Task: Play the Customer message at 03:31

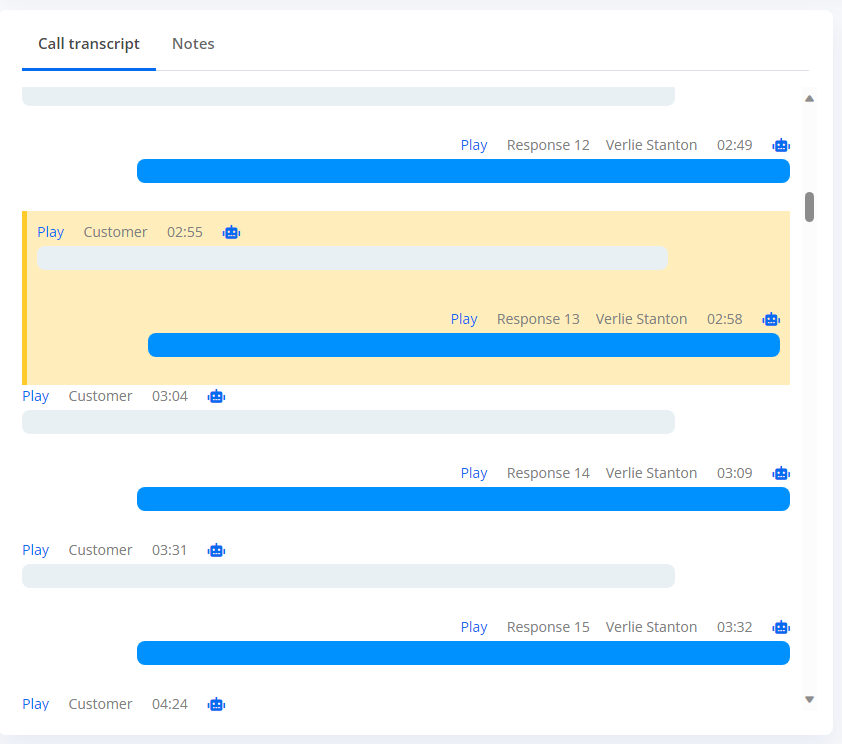Action: 35,550
